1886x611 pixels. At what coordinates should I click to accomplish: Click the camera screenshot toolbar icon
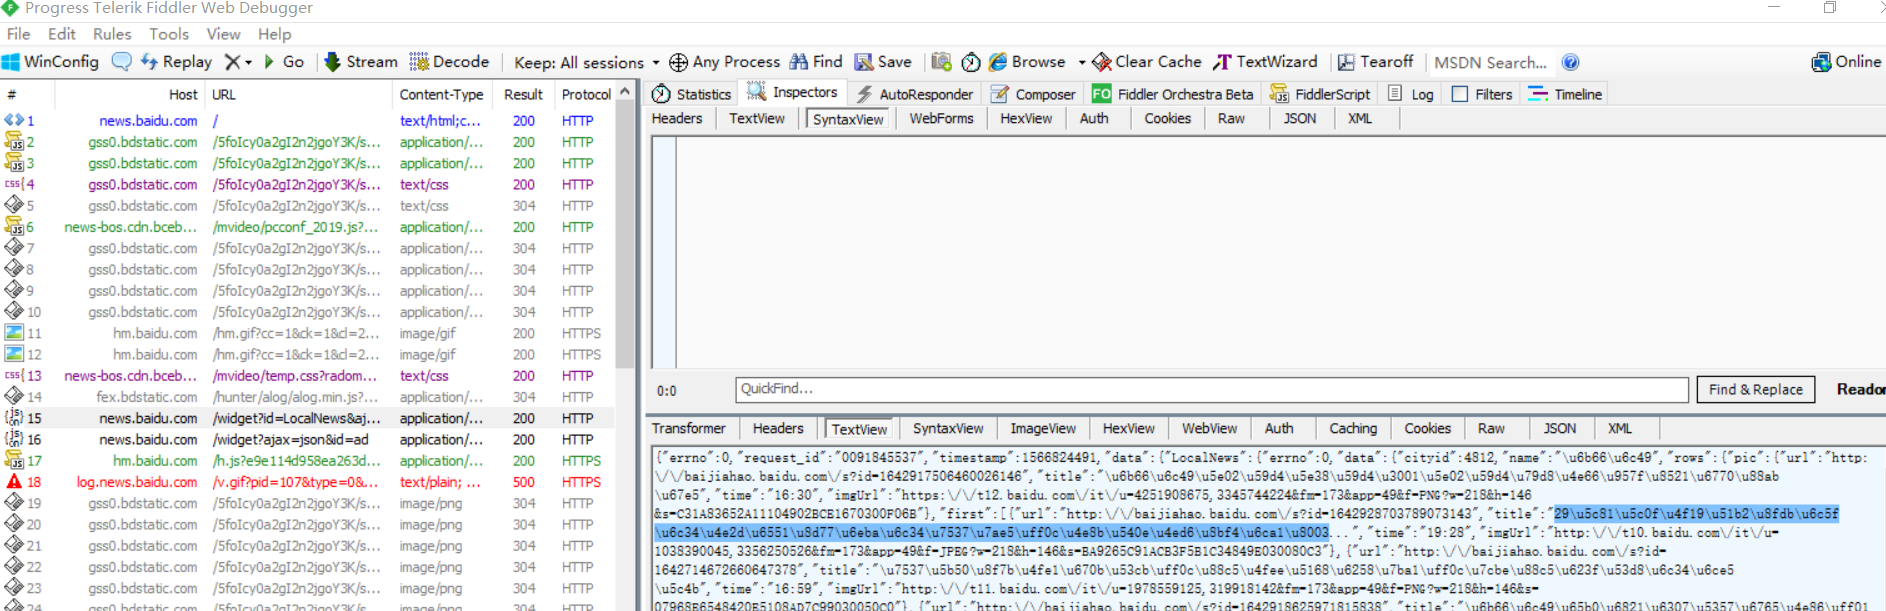pos(941,62)
